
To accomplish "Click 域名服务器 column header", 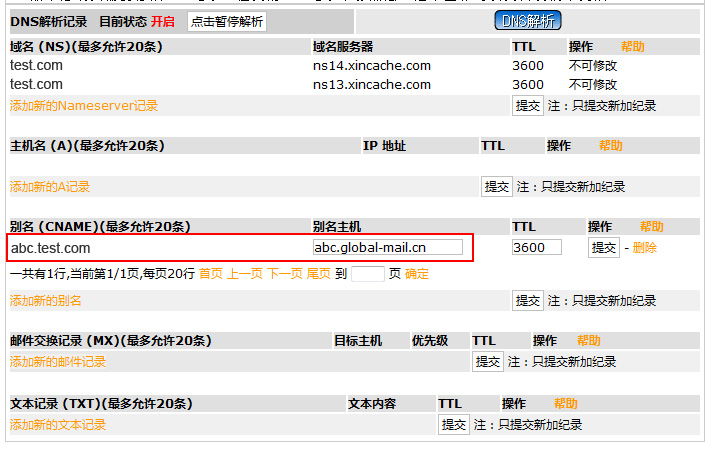I will click(343, 47).
